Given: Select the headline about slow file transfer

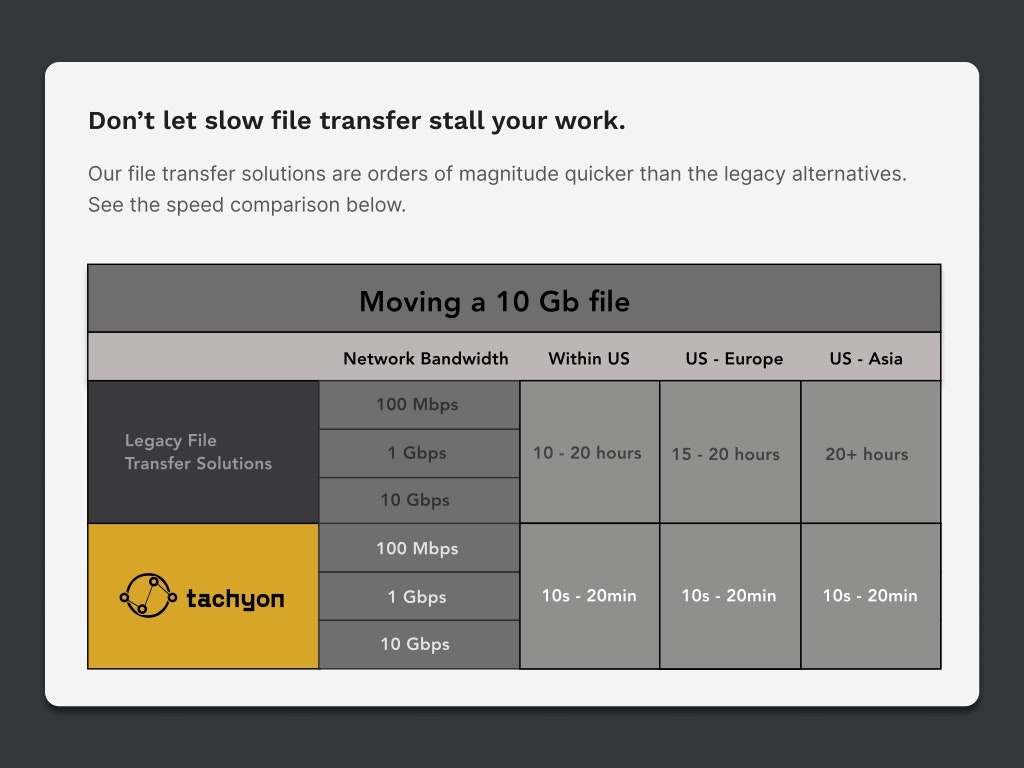Looking at the screenshot, I should coord(357,121).
